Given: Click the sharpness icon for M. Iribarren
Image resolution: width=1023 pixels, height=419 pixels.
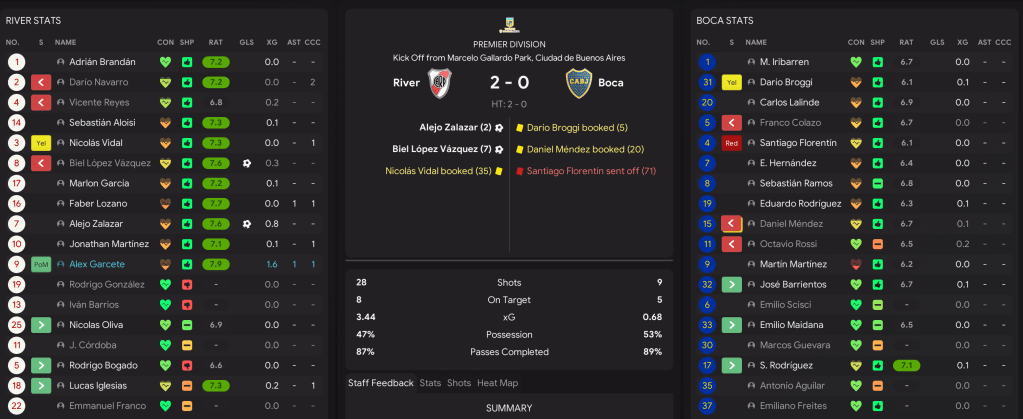Looking at the screenshot, I should point(878,62).
